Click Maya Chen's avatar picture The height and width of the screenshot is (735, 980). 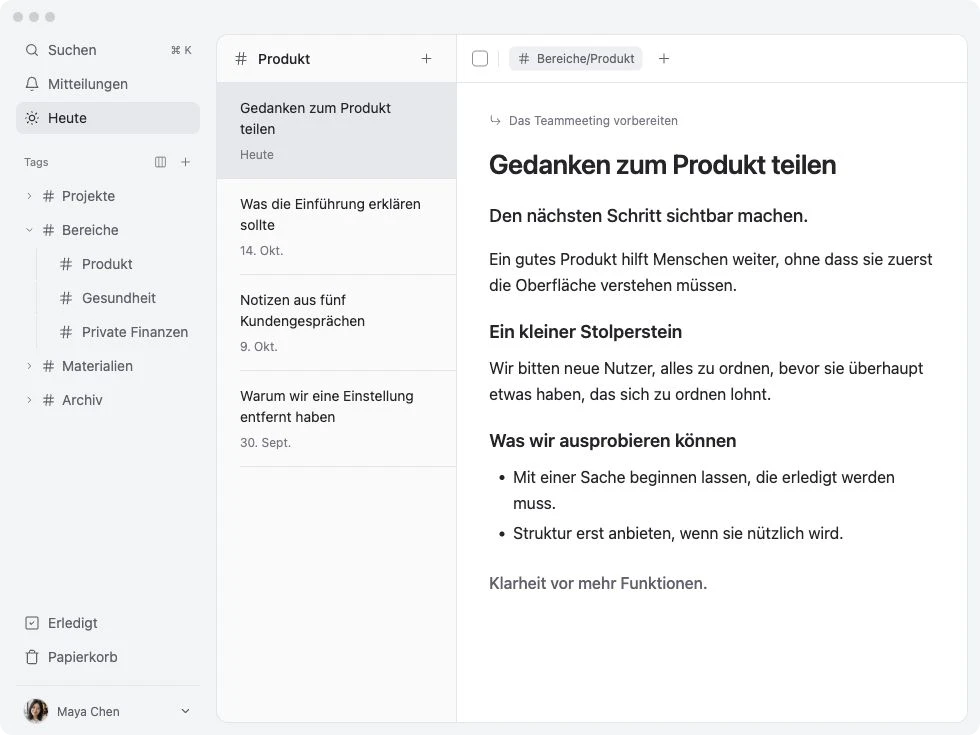[x=36, y=711]
